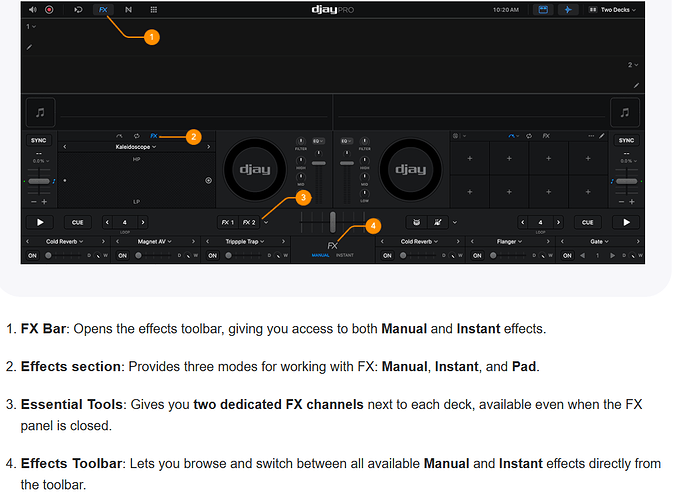Click the target icon in the FX pad

[x=209, y=180]
